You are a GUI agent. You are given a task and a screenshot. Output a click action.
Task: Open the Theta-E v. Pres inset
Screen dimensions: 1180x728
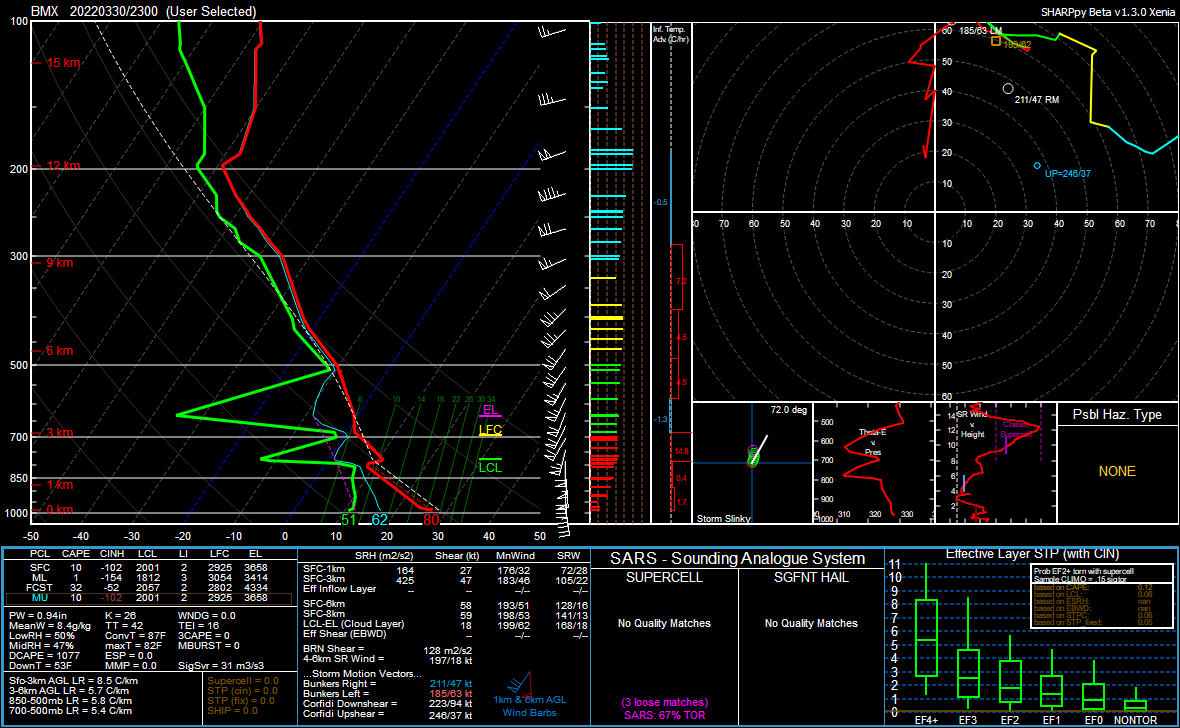point(873,462)
